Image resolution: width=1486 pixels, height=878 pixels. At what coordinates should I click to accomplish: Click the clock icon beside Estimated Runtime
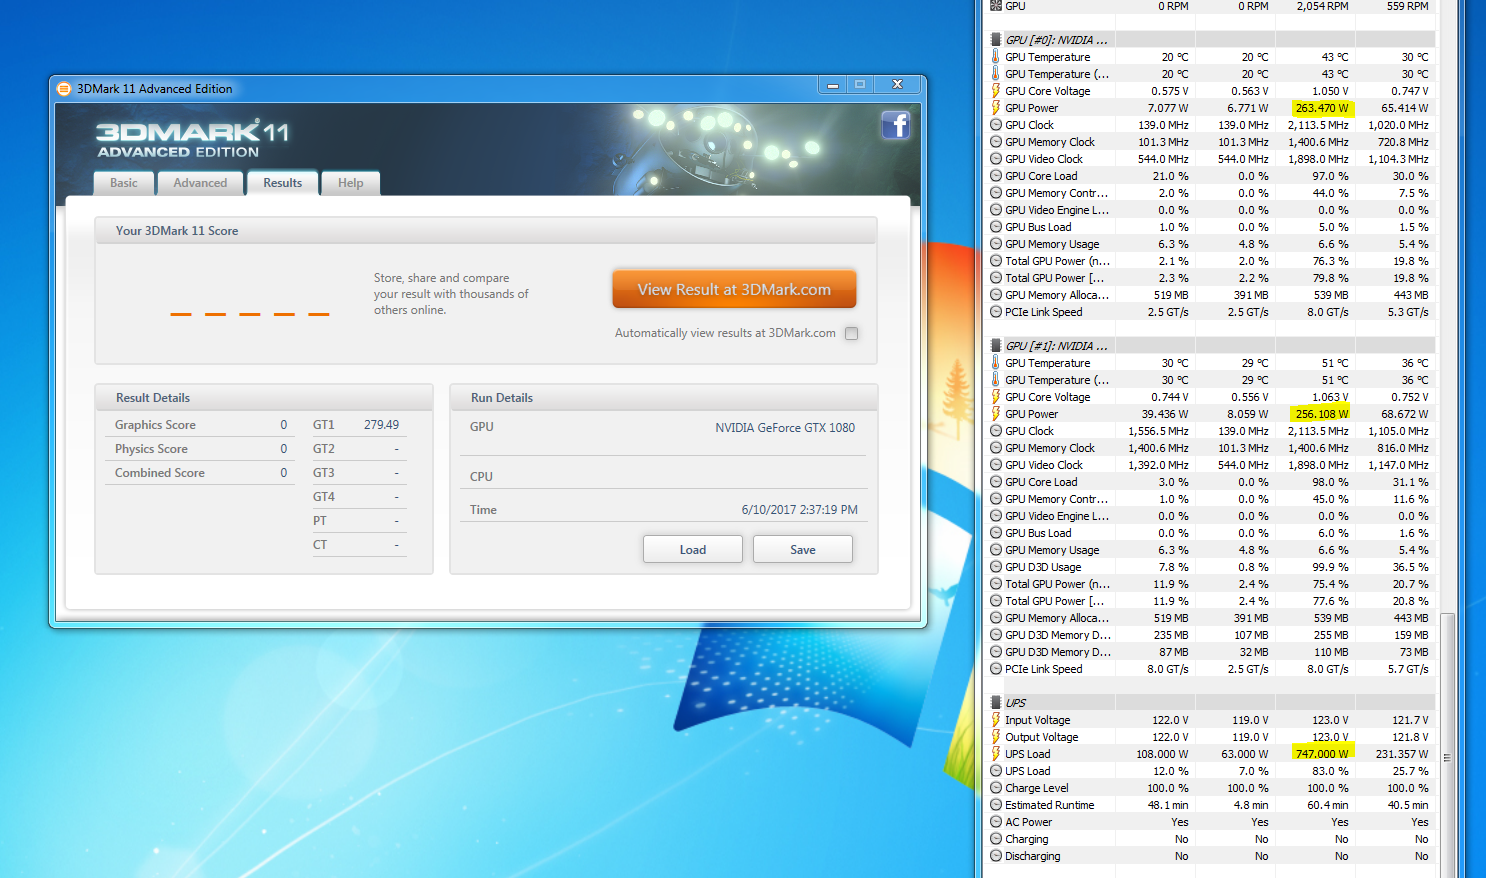[x=995, y=805]
